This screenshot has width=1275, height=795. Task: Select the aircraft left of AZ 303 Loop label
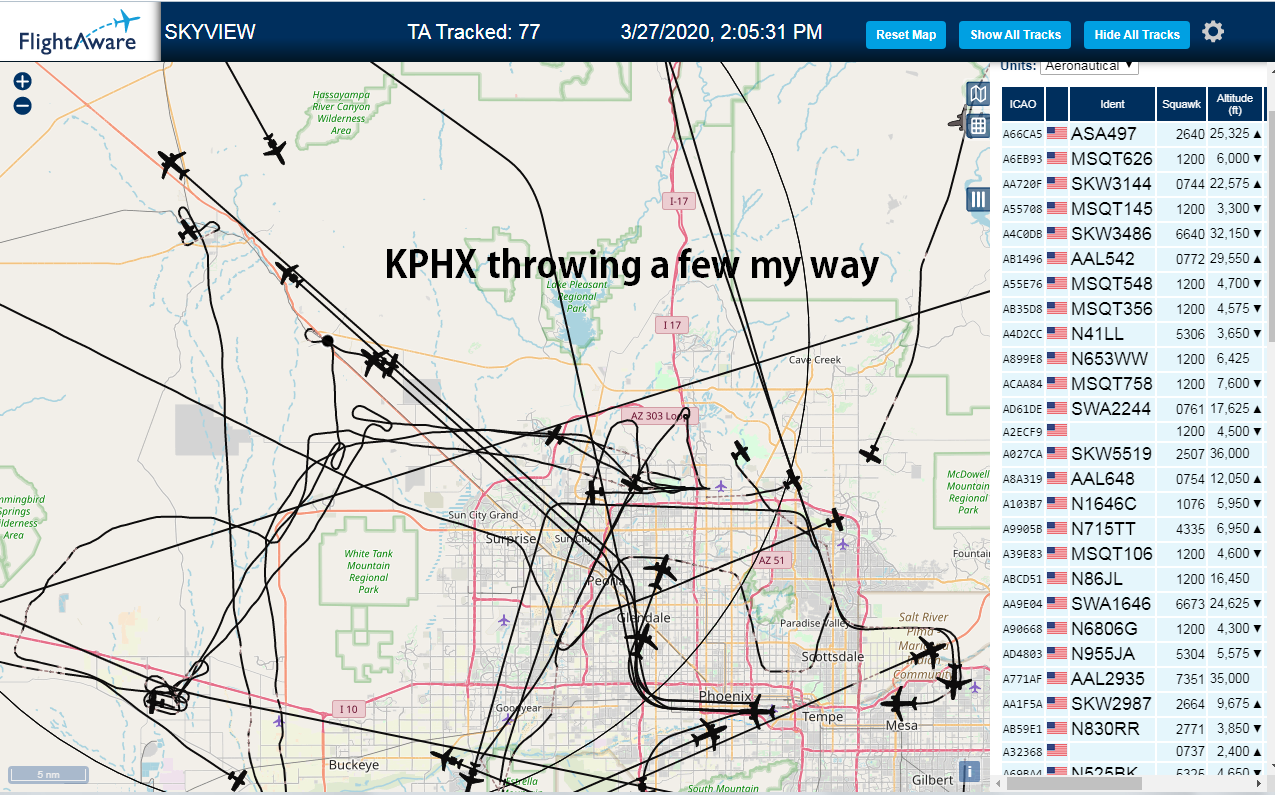[555, 435]
